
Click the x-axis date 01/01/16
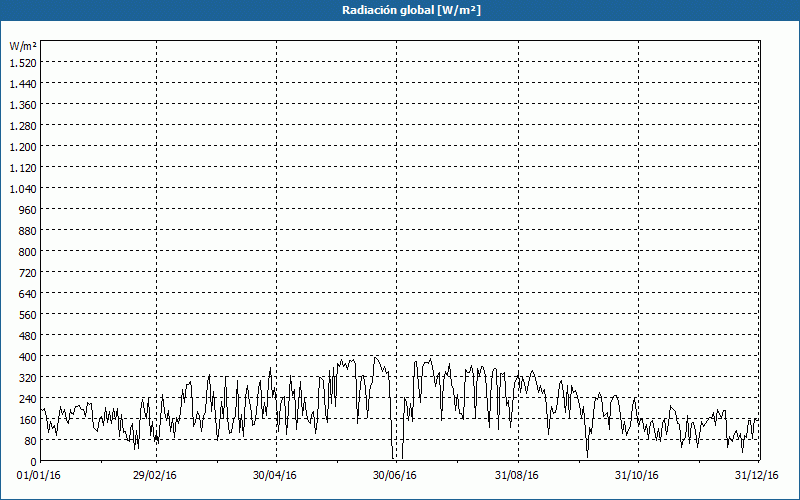38,476
